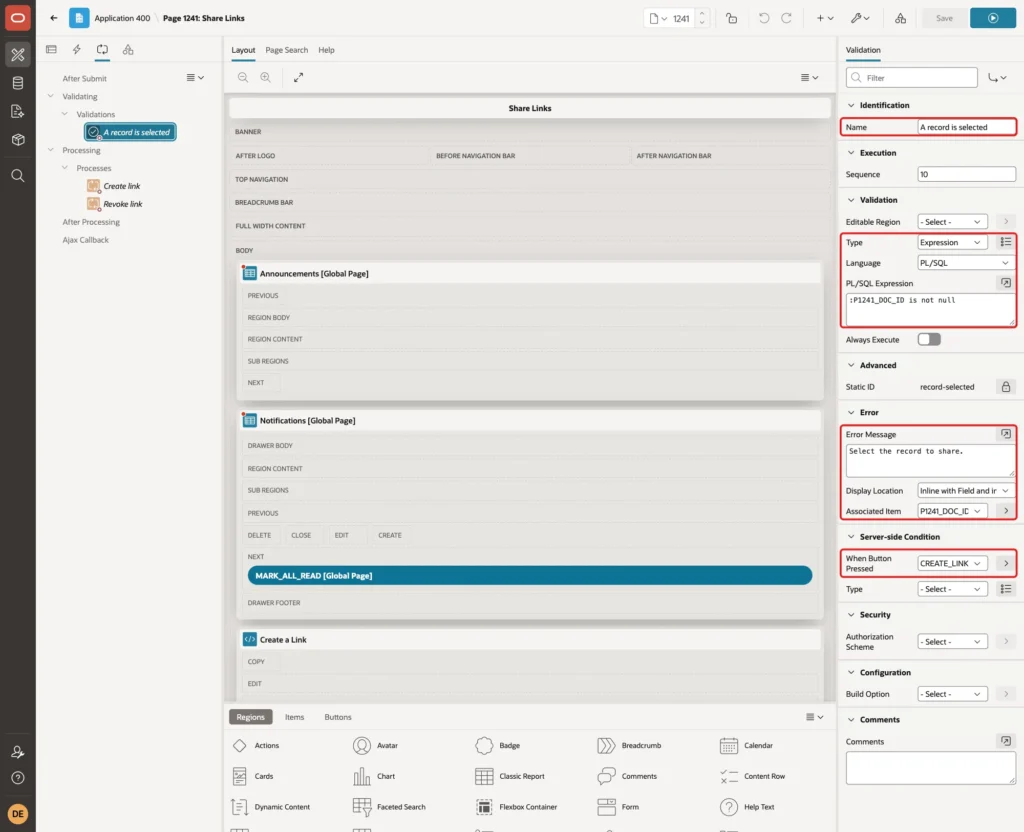Open the Create plus menu
Viewport: 1024px width, 832px height.
824,18
